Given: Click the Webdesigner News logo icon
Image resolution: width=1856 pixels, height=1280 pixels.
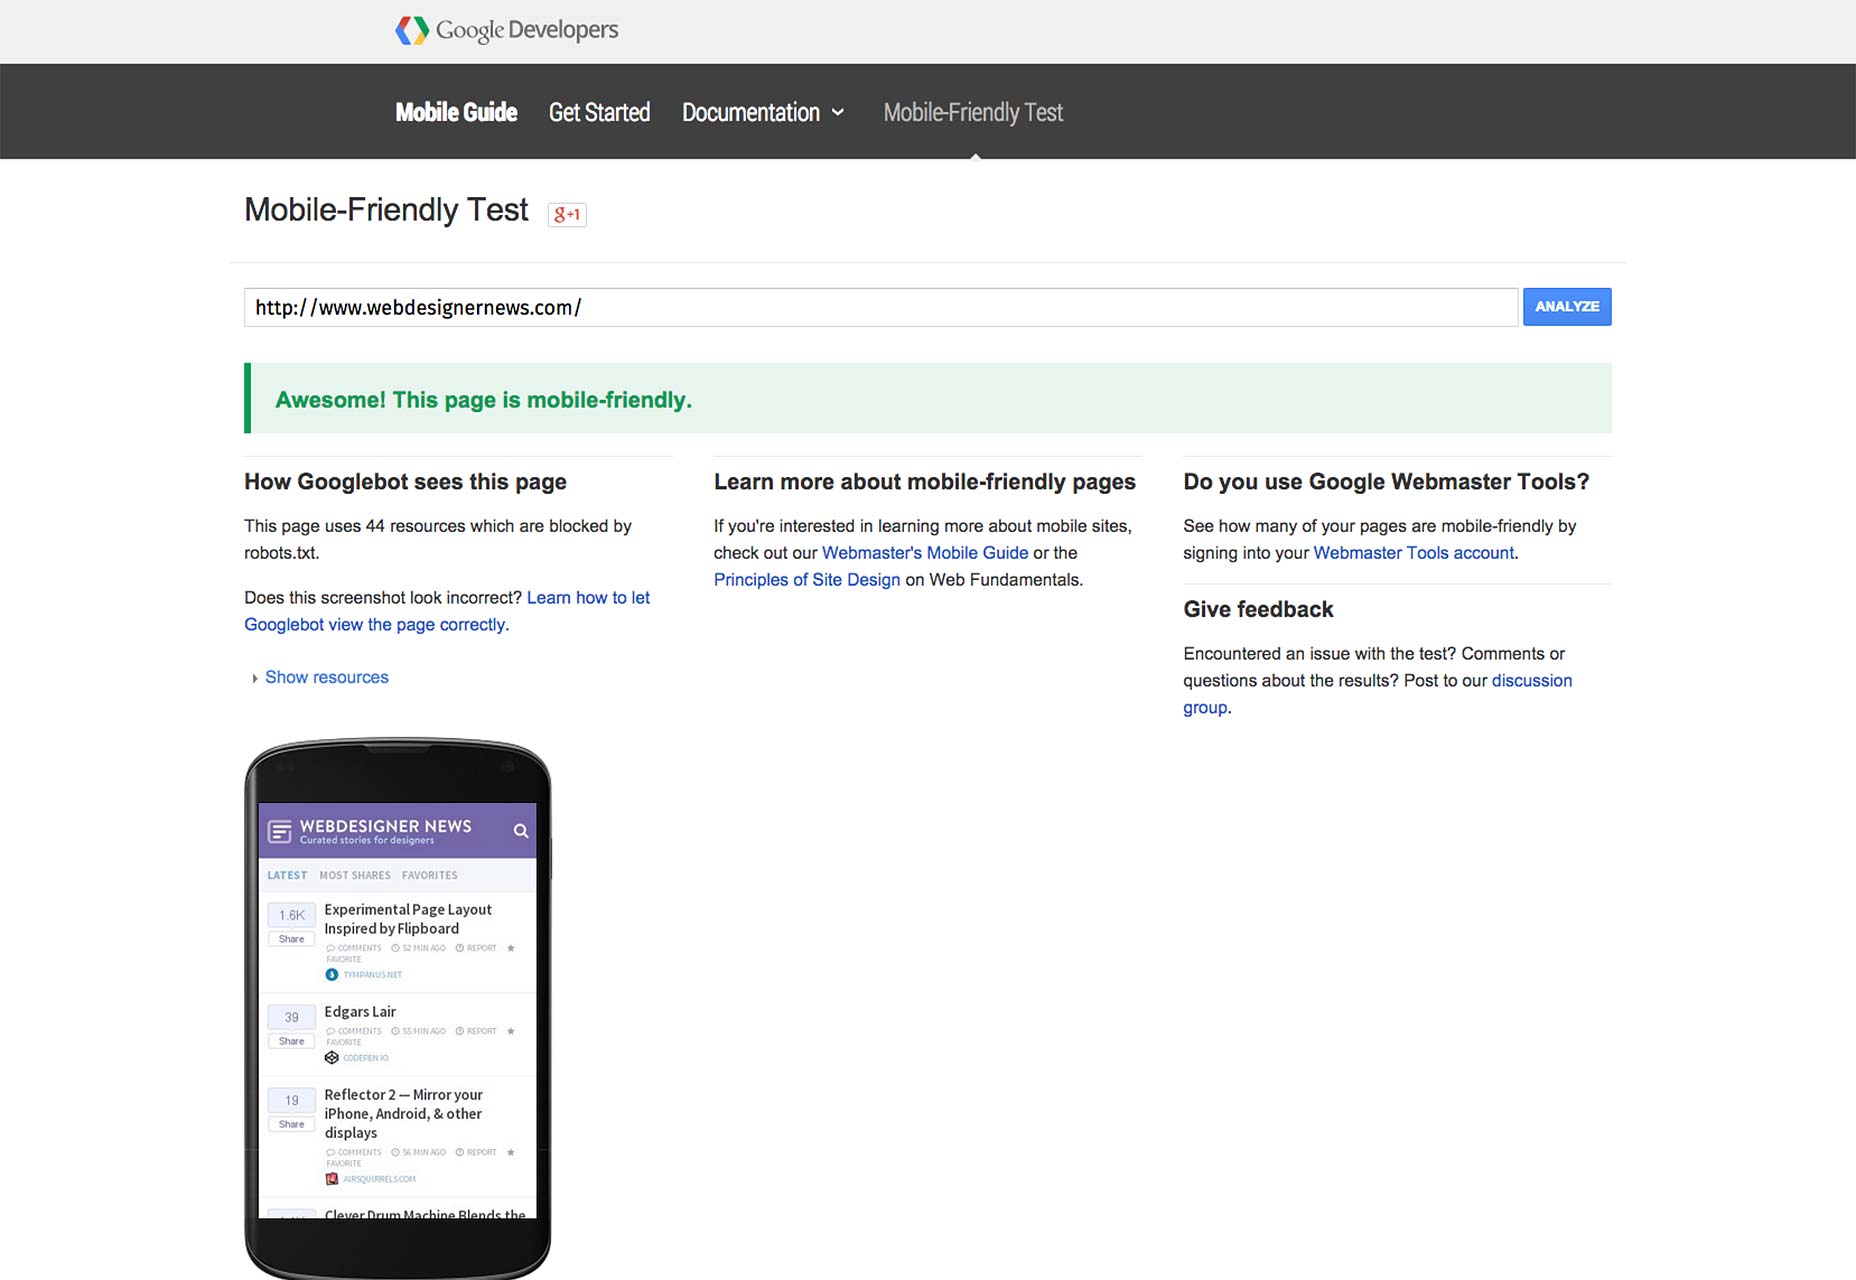Looking at the screenshot, I should click(280, 831).
